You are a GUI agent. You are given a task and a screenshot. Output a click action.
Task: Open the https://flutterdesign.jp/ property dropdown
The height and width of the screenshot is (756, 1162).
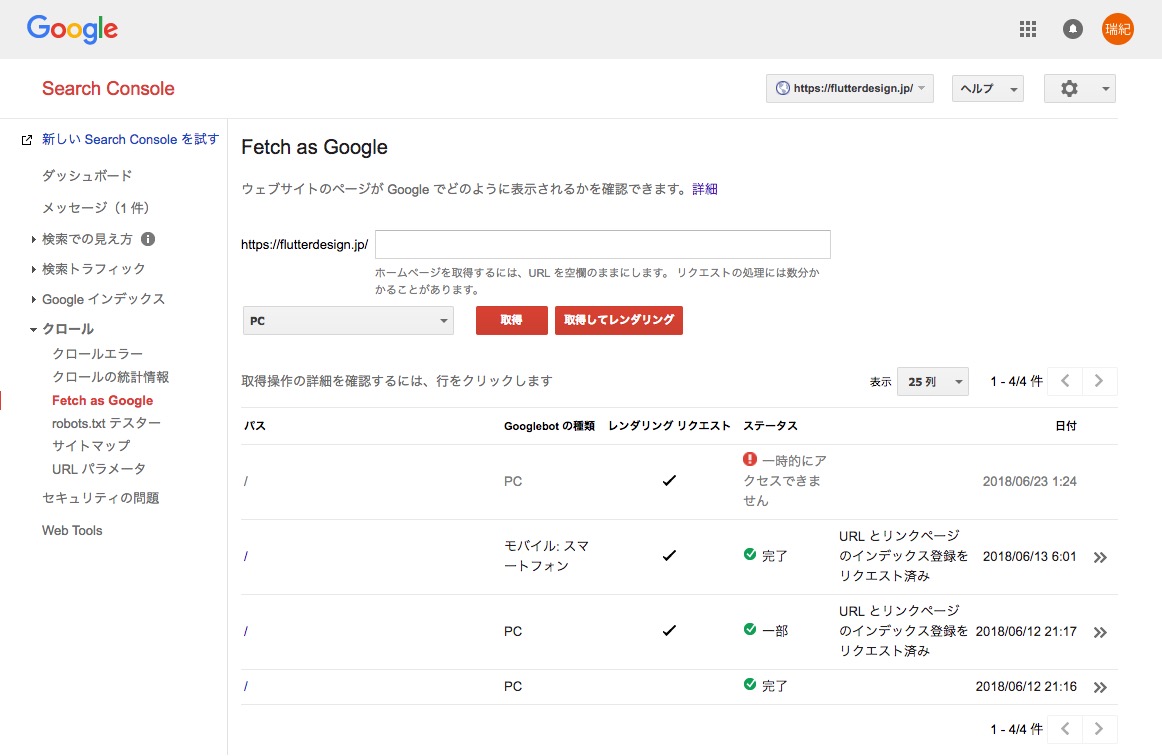point(849,88)
